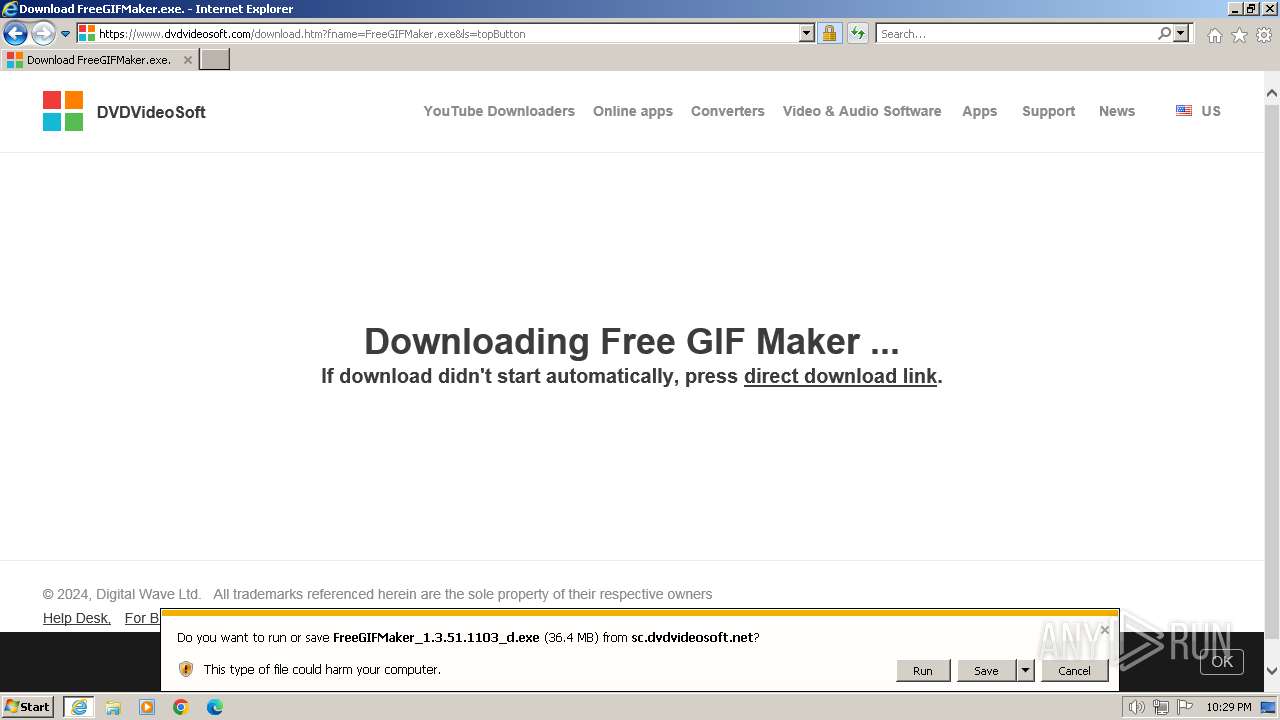
Task: Click Cancel in the download prompt
Action: (1075, 671)
